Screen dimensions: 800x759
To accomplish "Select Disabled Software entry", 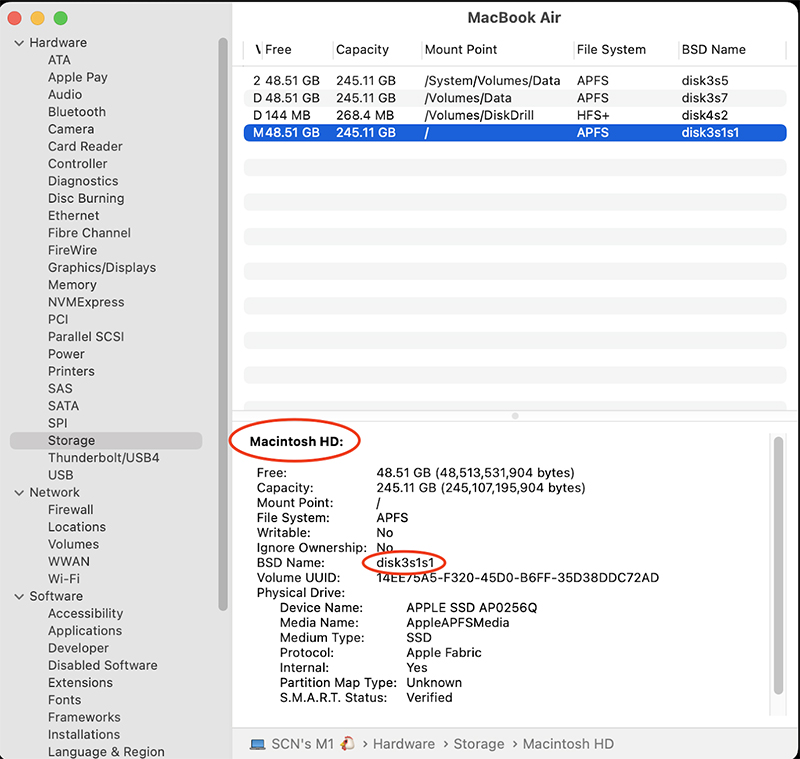I will (x=103, y=666).
